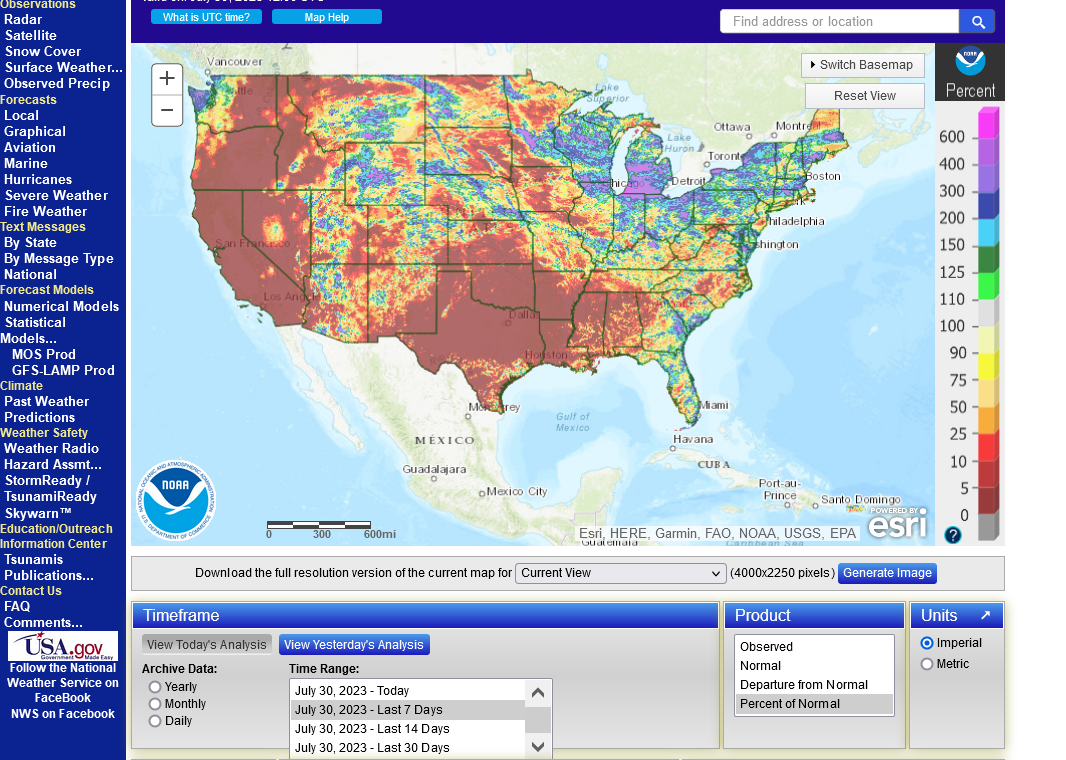
Task: Choose Imperial units
Action: tap(927, 643)
